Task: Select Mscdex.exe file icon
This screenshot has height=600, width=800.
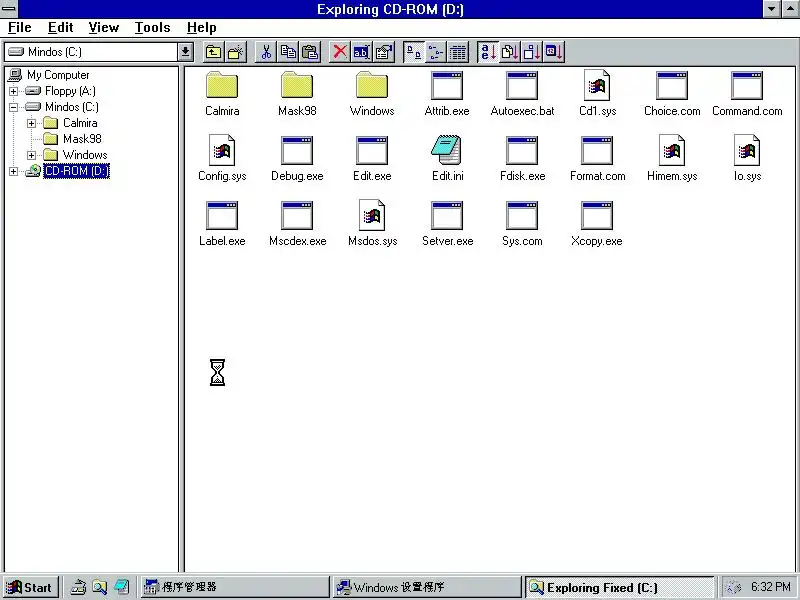Action: point(297,223)
